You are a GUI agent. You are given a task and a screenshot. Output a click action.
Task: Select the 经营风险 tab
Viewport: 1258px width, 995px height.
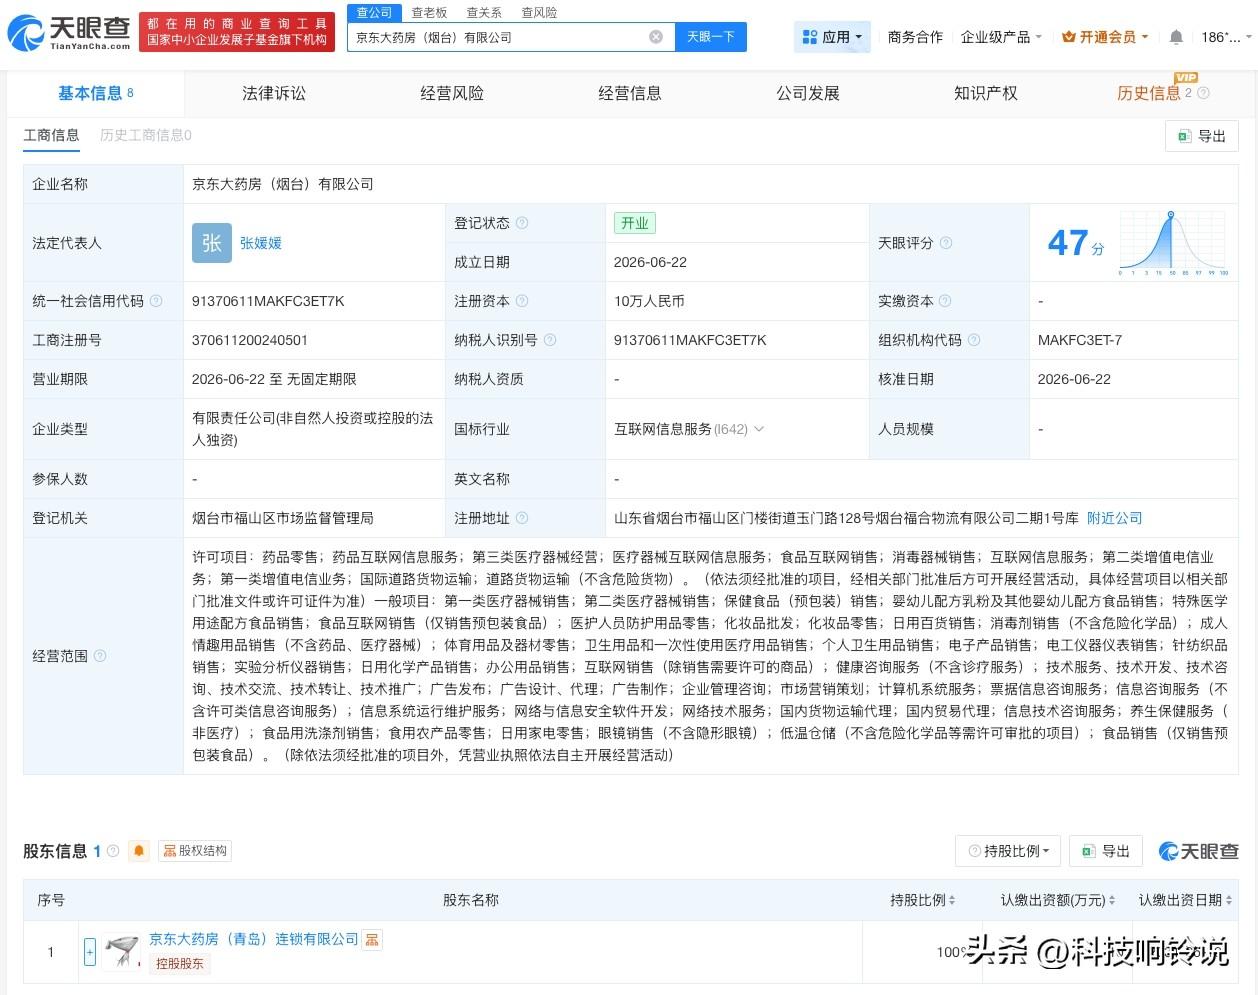452,93
